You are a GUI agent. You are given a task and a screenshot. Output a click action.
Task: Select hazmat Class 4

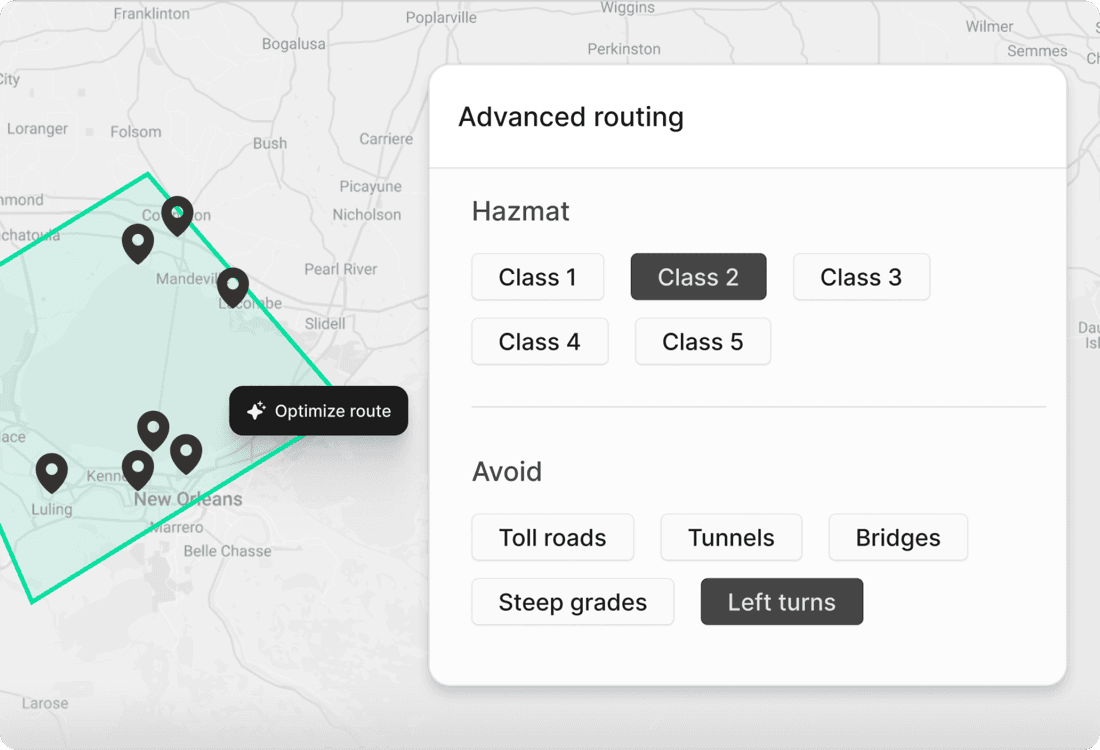(540, 341)
